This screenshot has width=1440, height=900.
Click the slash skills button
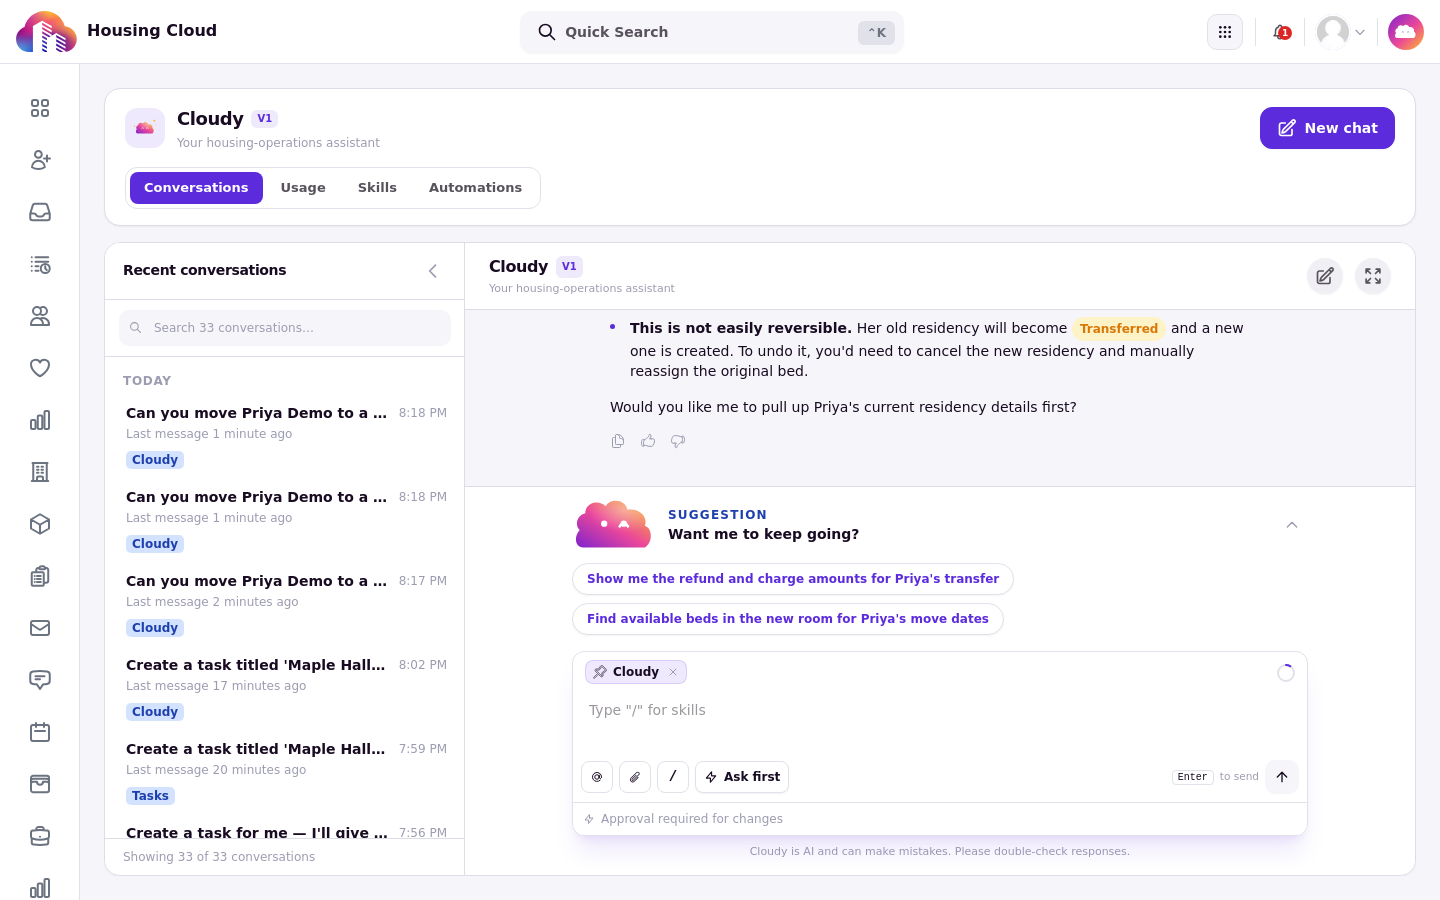[673, 777]
